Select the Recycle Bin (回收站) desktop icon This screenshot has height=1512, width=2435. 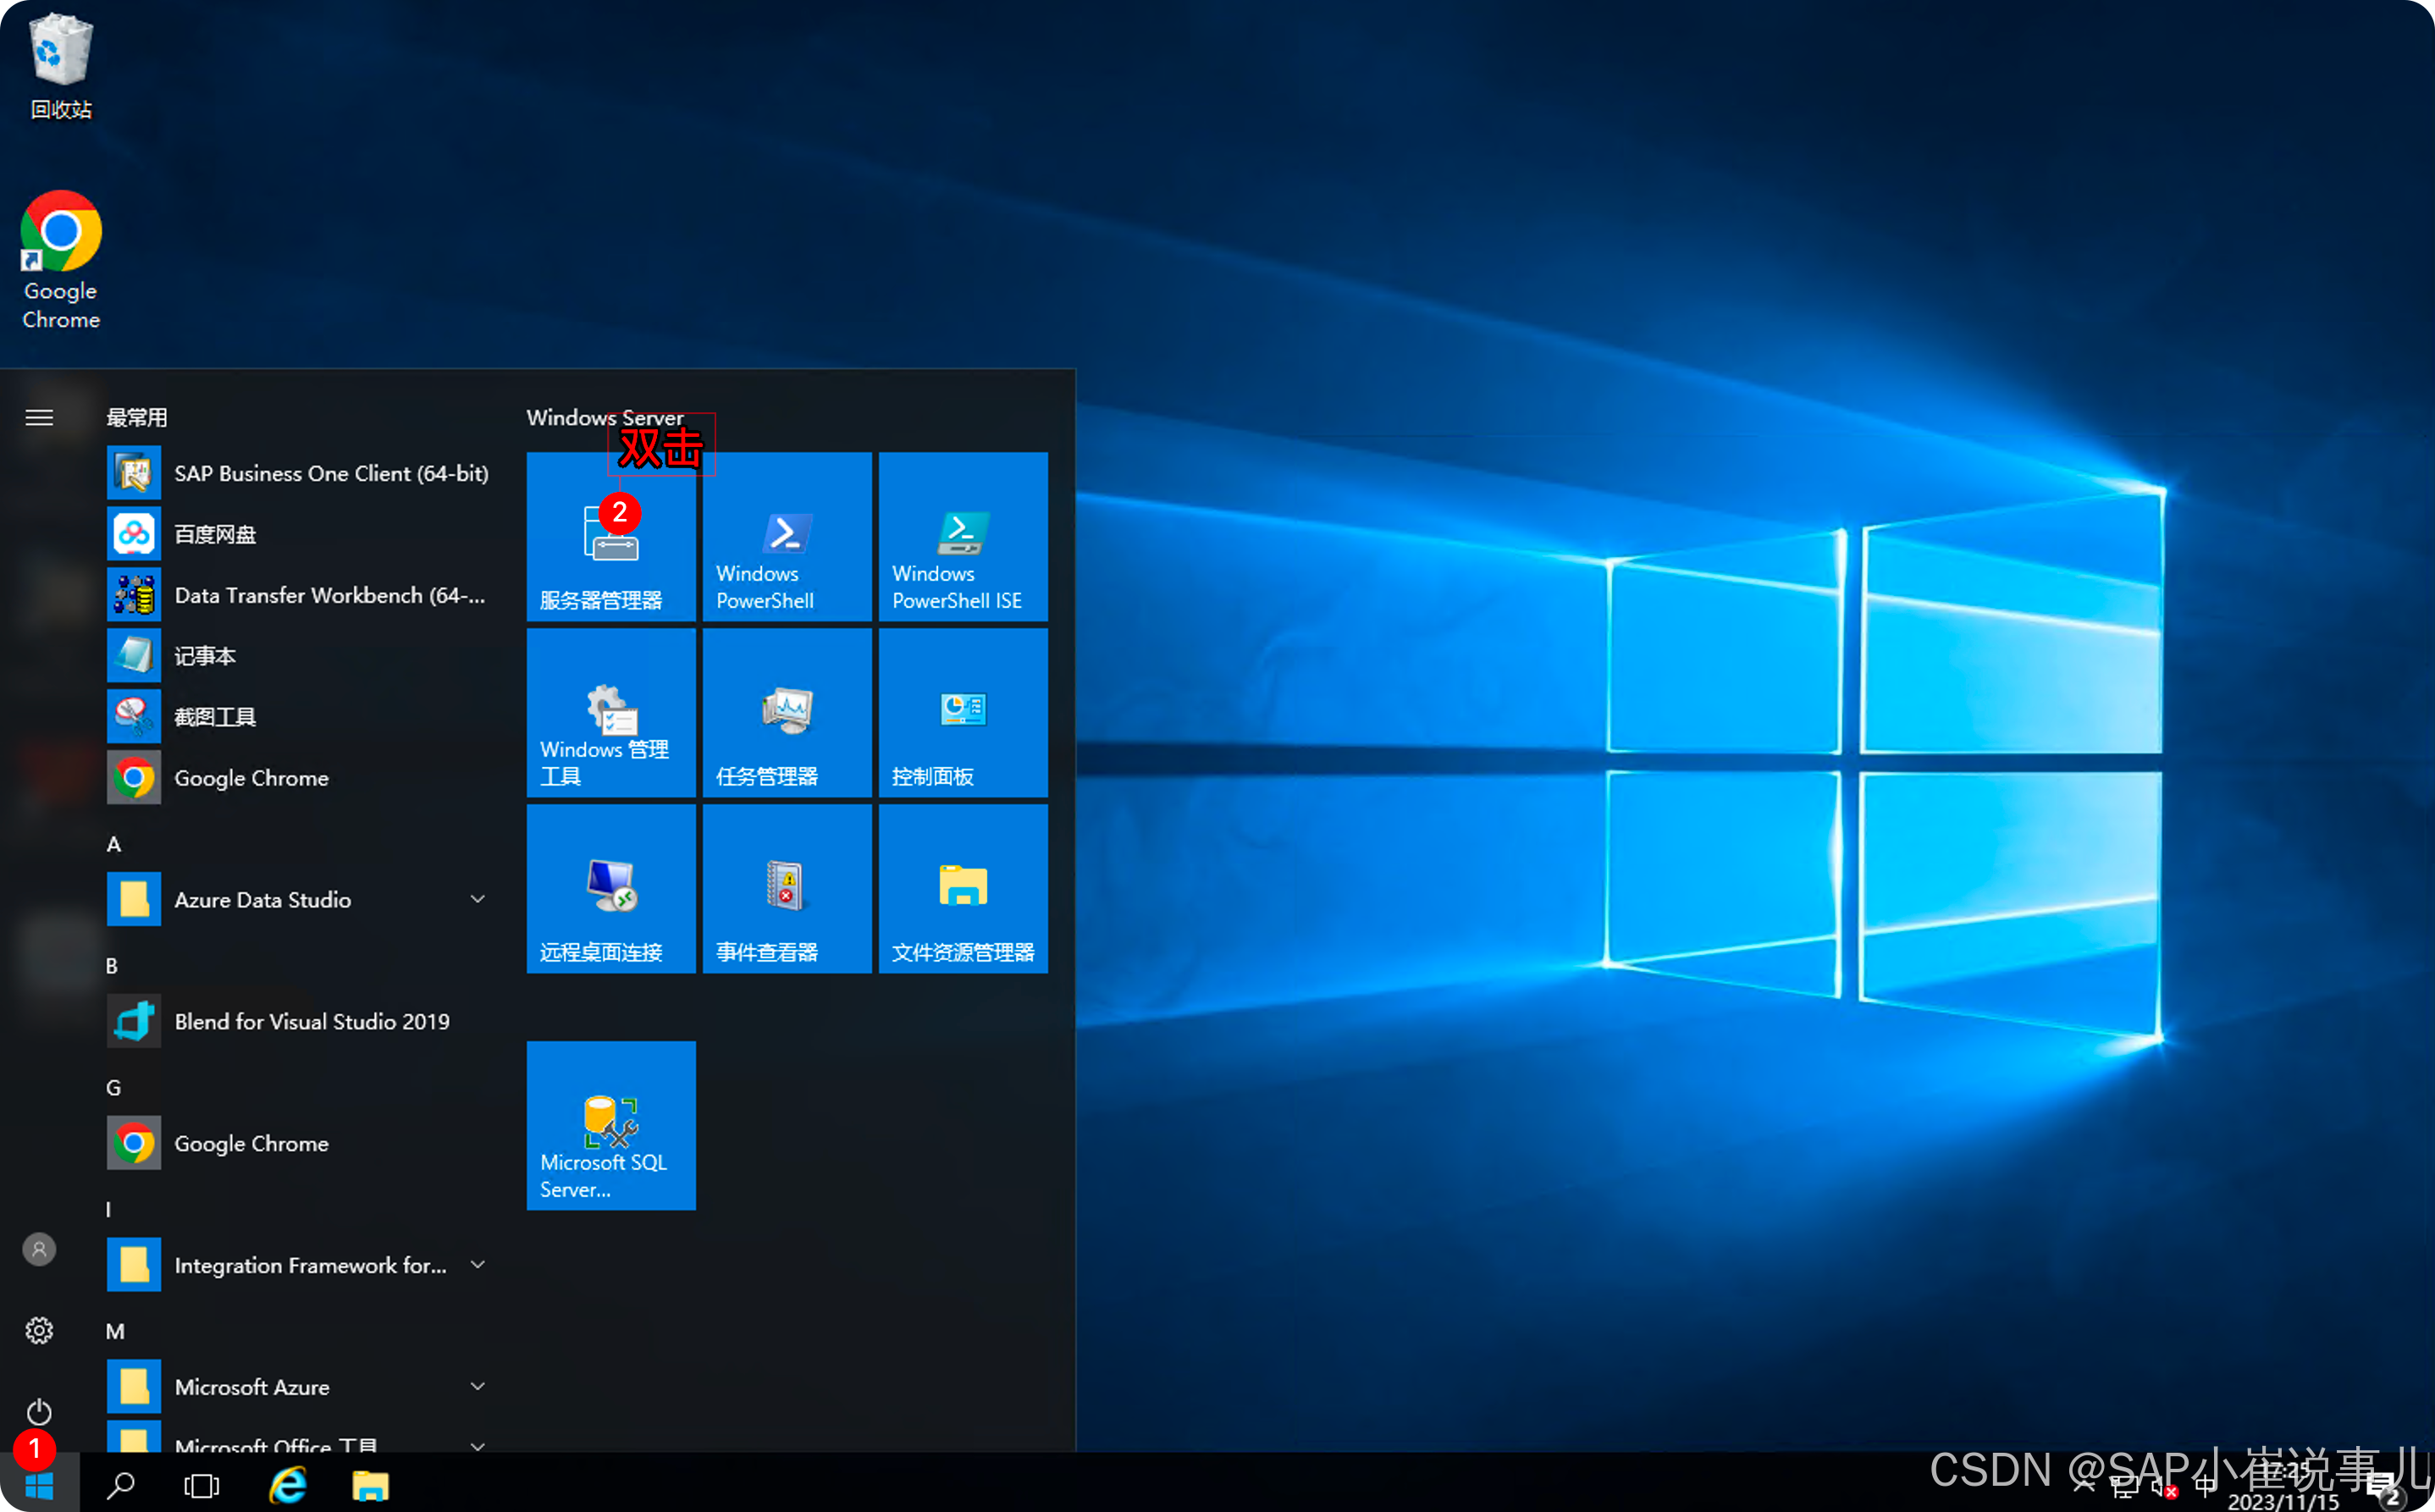point(61,65)
